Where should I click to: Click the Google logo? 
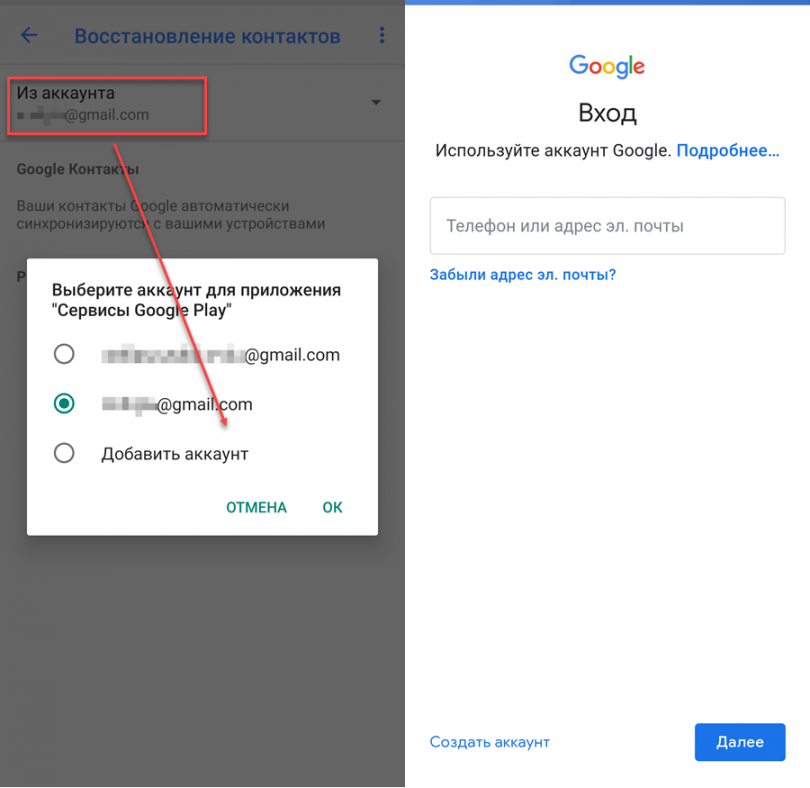pyautogui.click(x=607, y=66)
